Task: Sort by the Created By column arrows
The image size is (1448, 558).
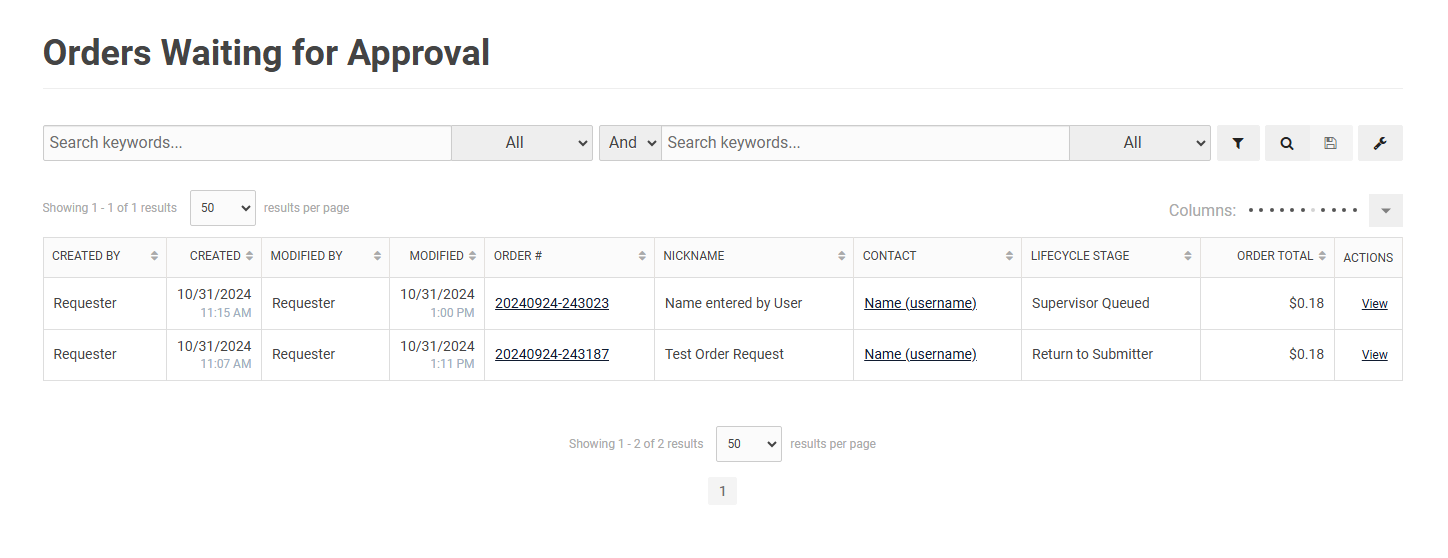Action: click(154, 256)
